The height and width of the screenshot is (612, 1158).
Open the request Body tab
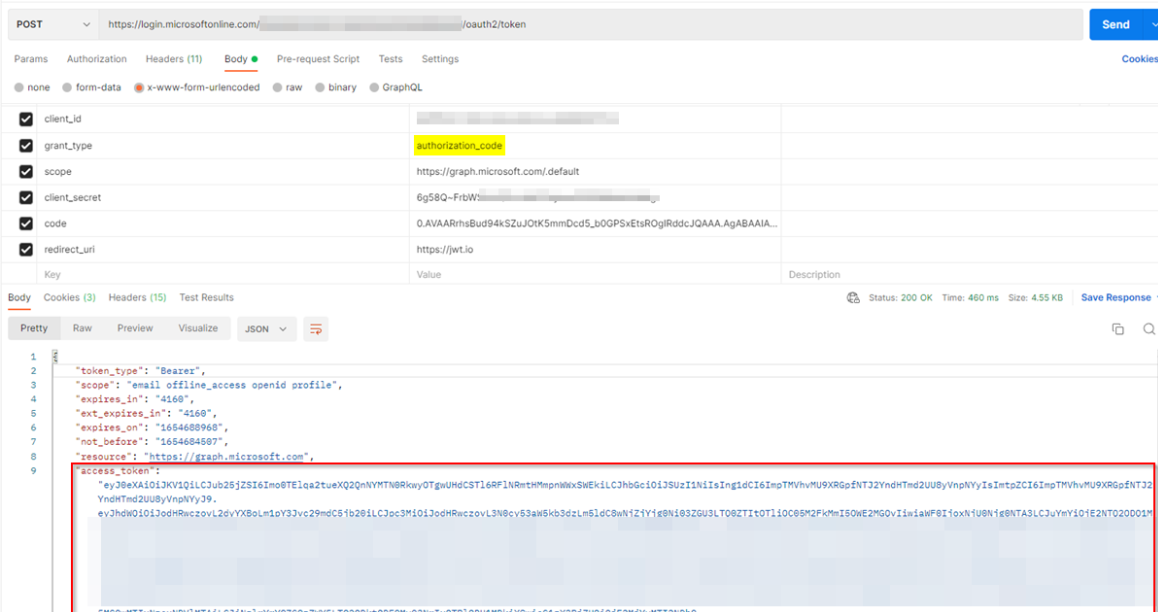coord(241,59)
